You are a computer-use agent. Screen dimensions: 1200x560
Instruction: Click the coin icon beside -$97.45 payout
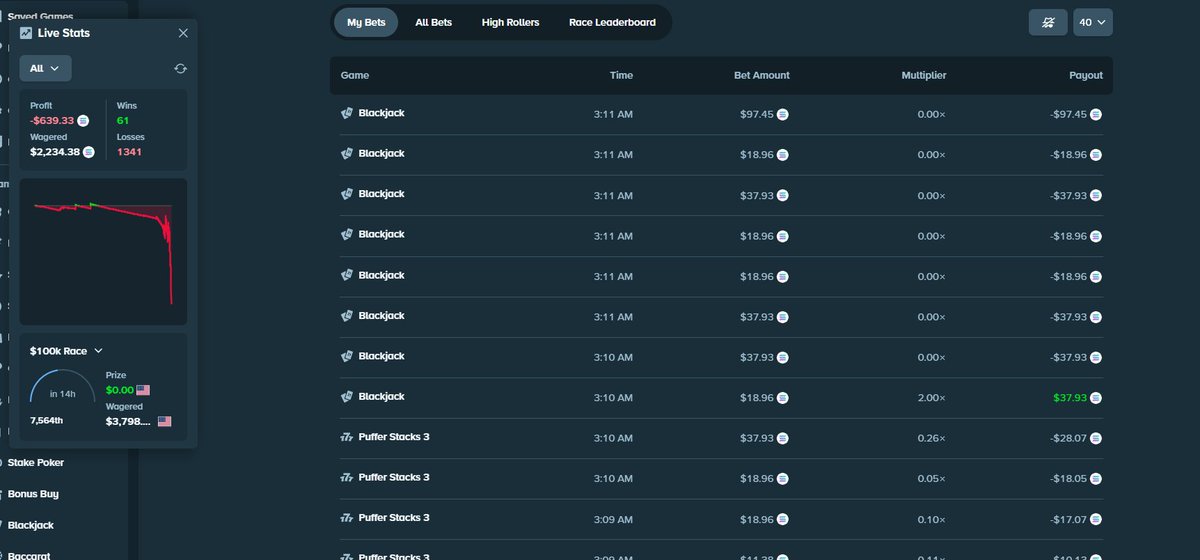(1096, 115)
